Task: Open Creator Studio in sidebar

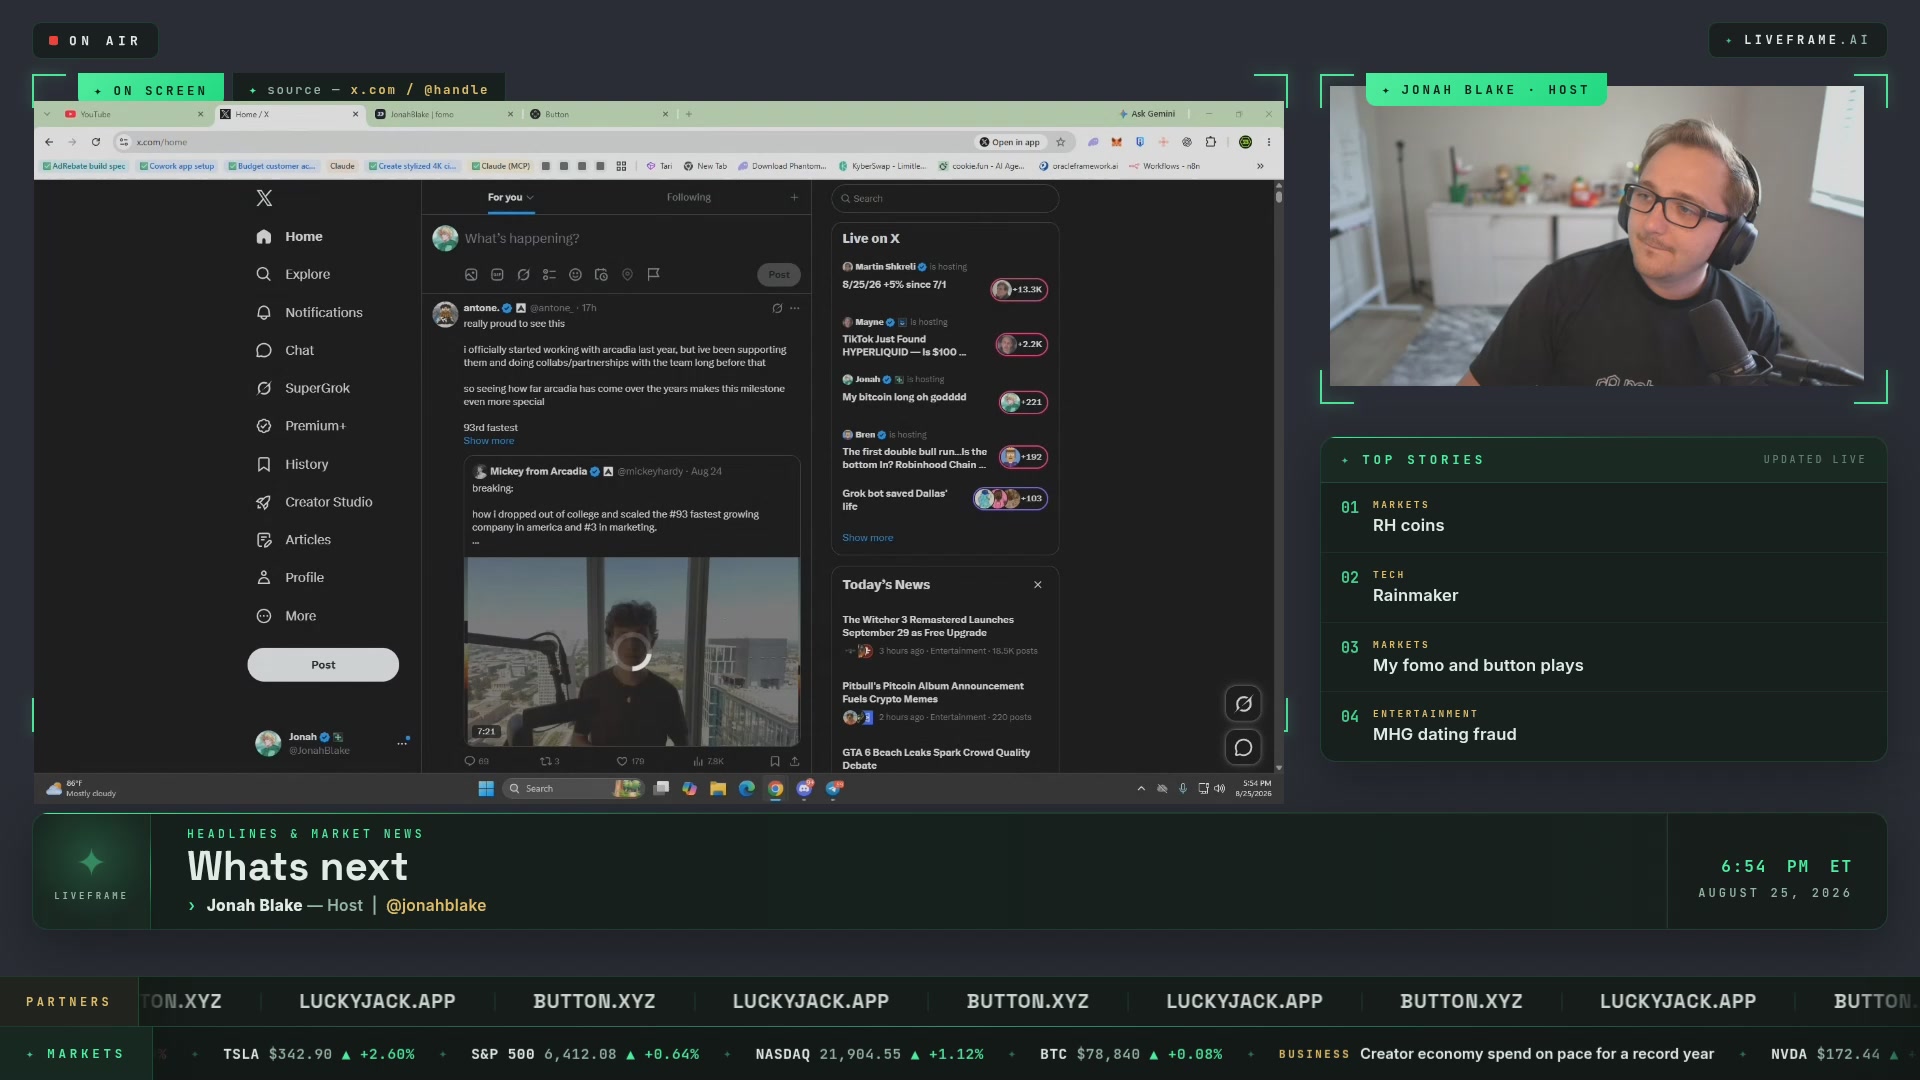Action: [314, 502]
